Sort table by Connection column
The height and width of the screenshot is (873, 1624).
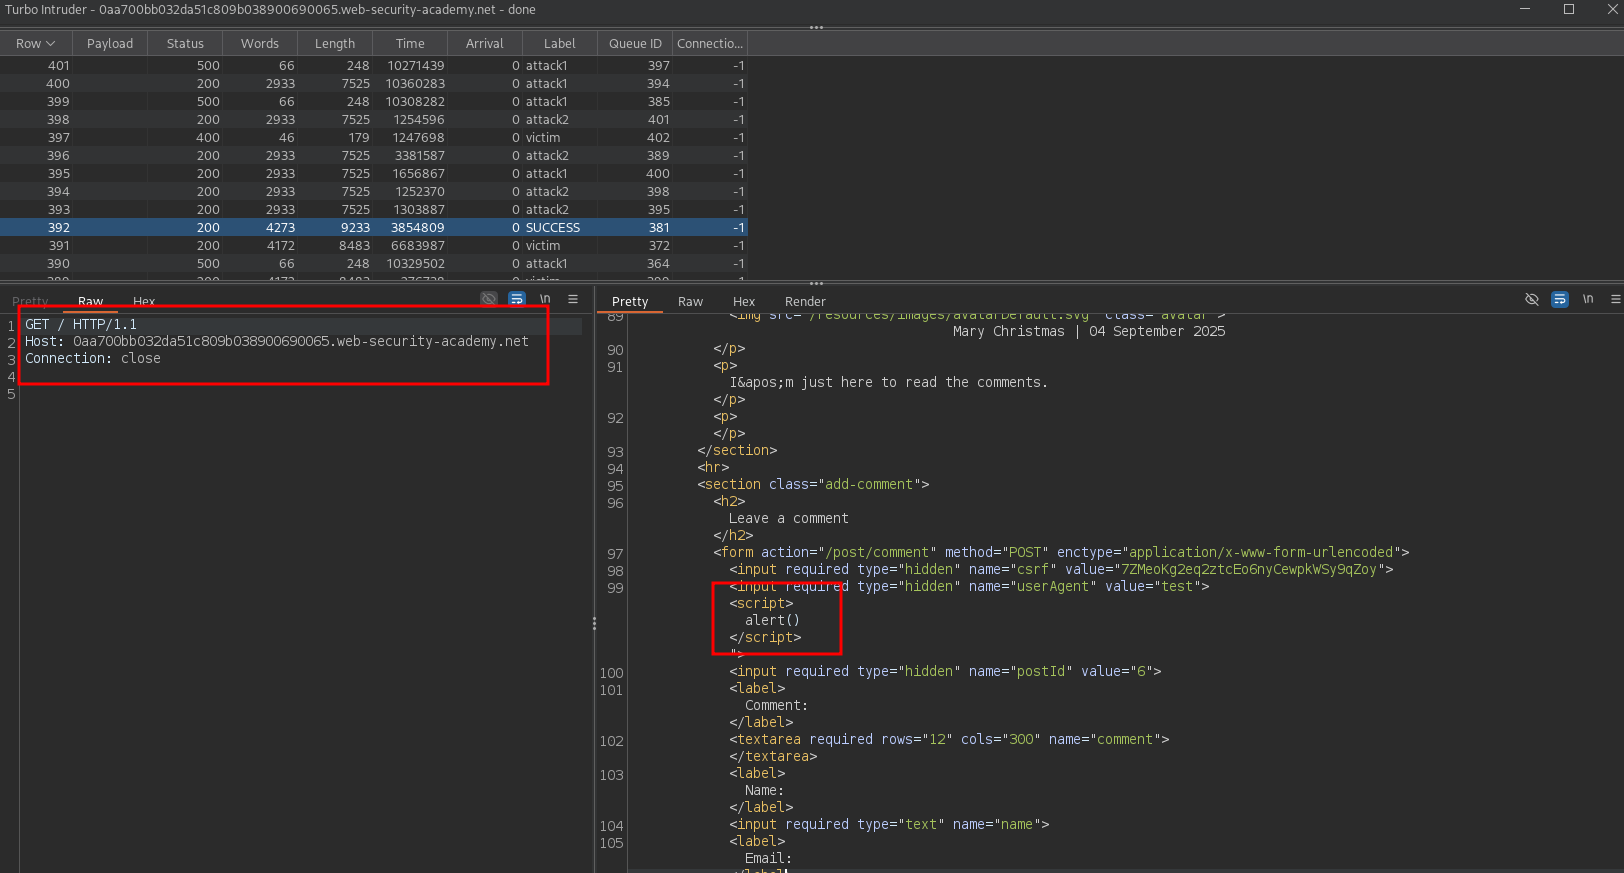click(x=710, y=43)
